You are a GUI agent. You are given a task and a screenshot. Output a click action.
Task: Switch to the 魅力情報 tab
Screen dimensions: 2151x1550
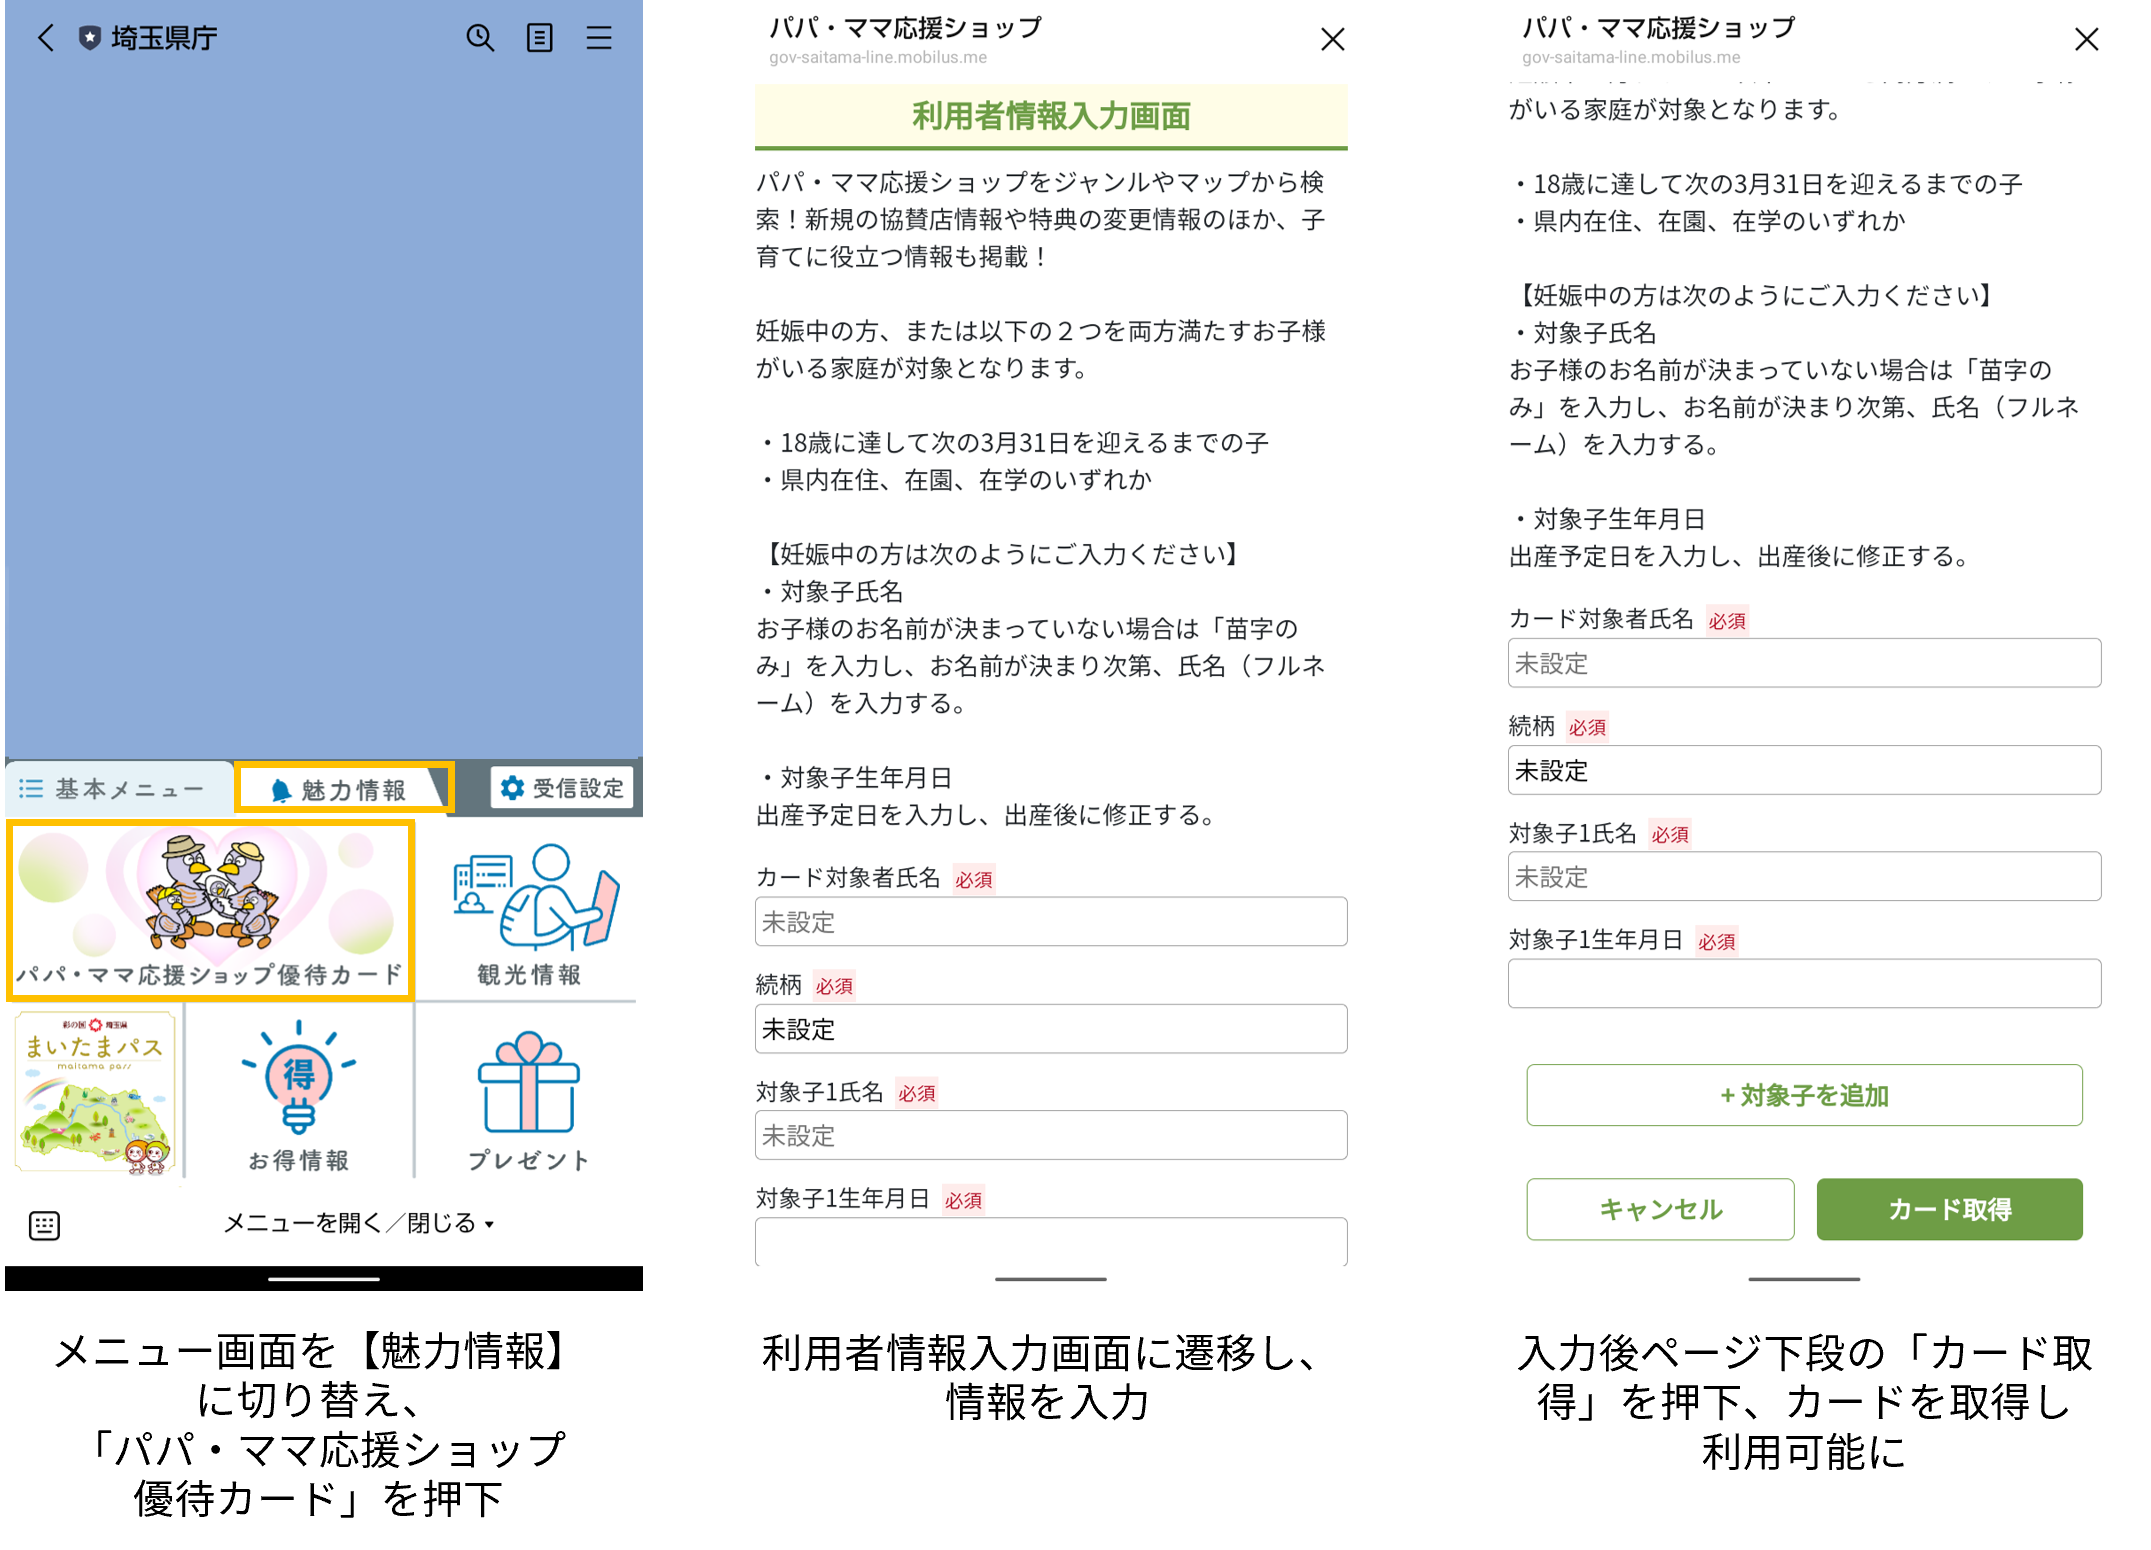click(x=342, y=789)
